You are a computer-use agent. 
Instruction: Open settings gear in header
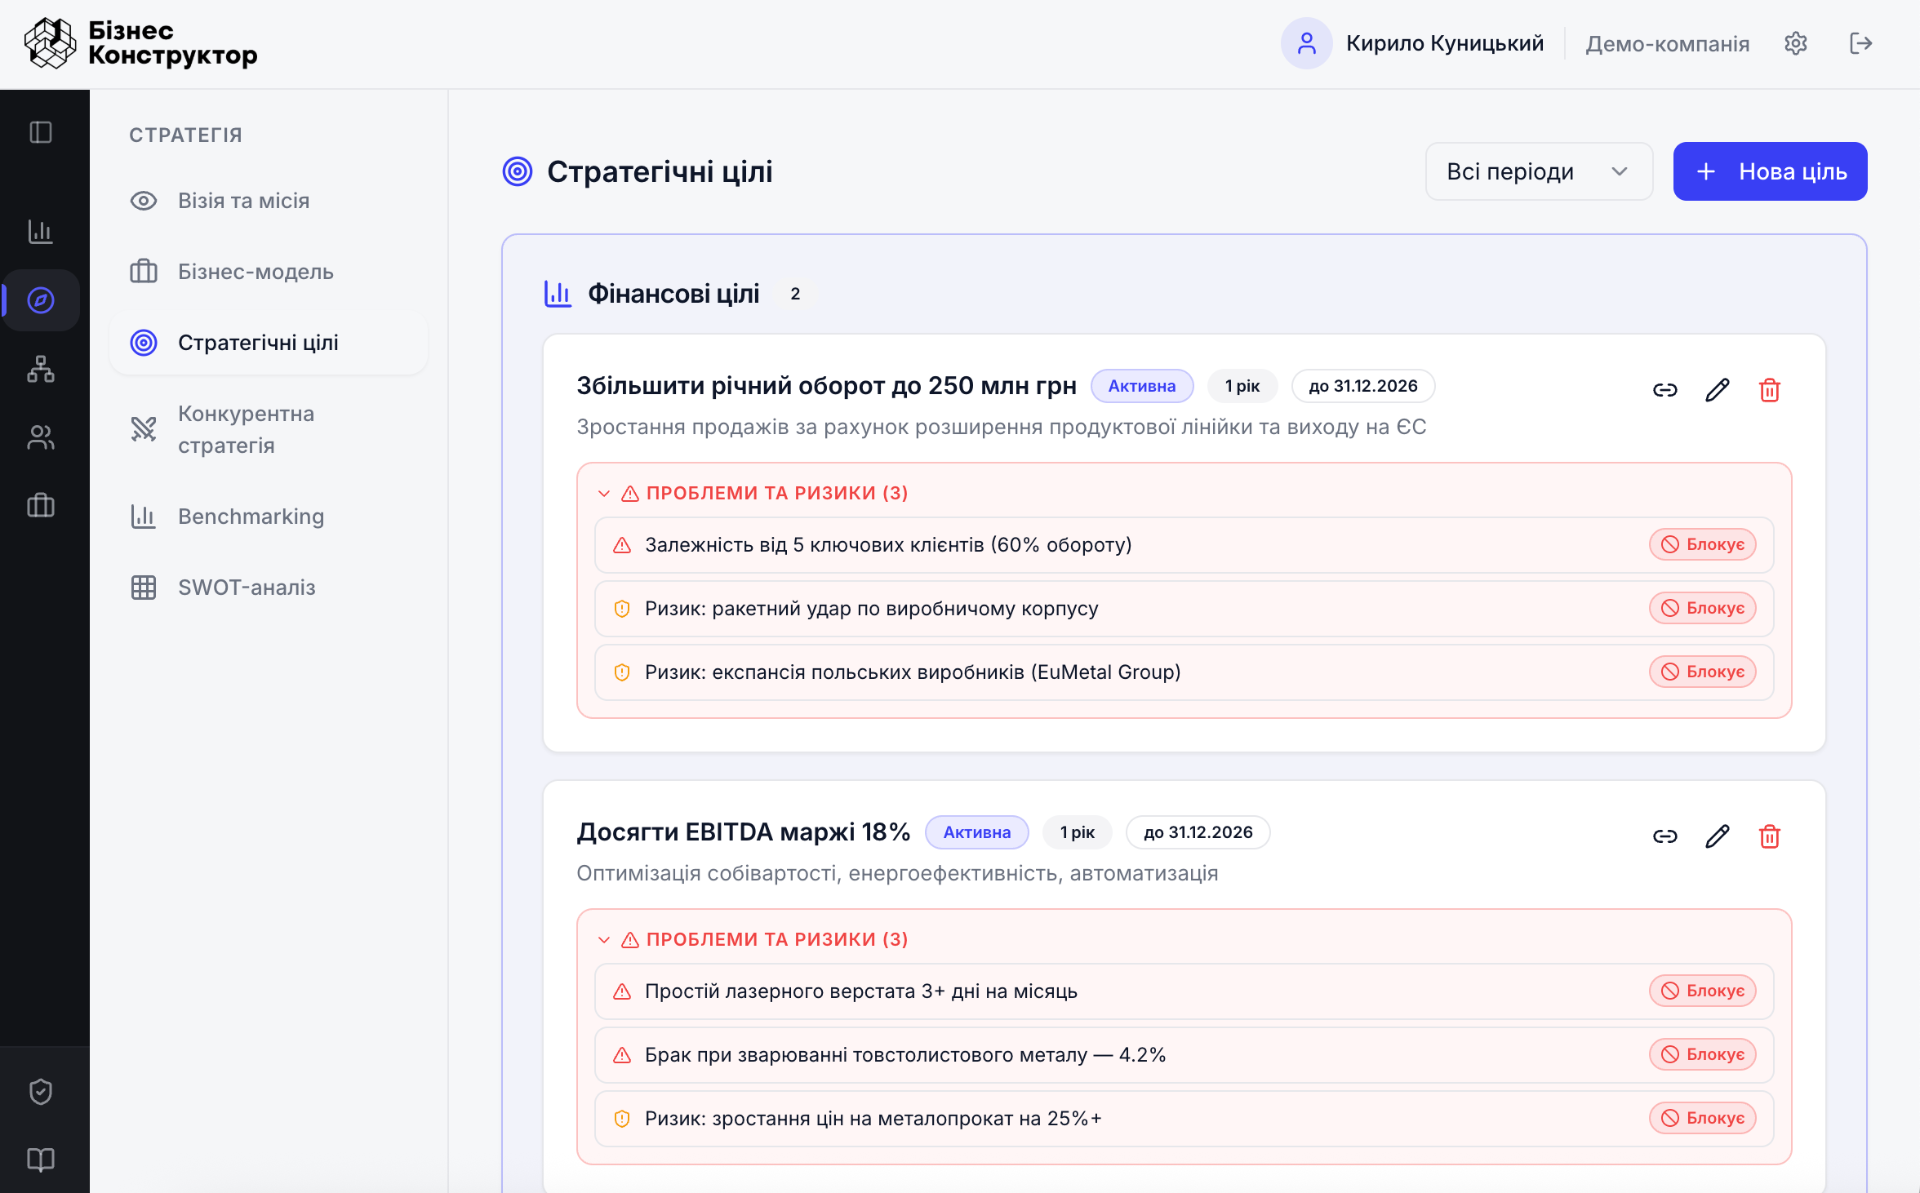(1796, 43)
